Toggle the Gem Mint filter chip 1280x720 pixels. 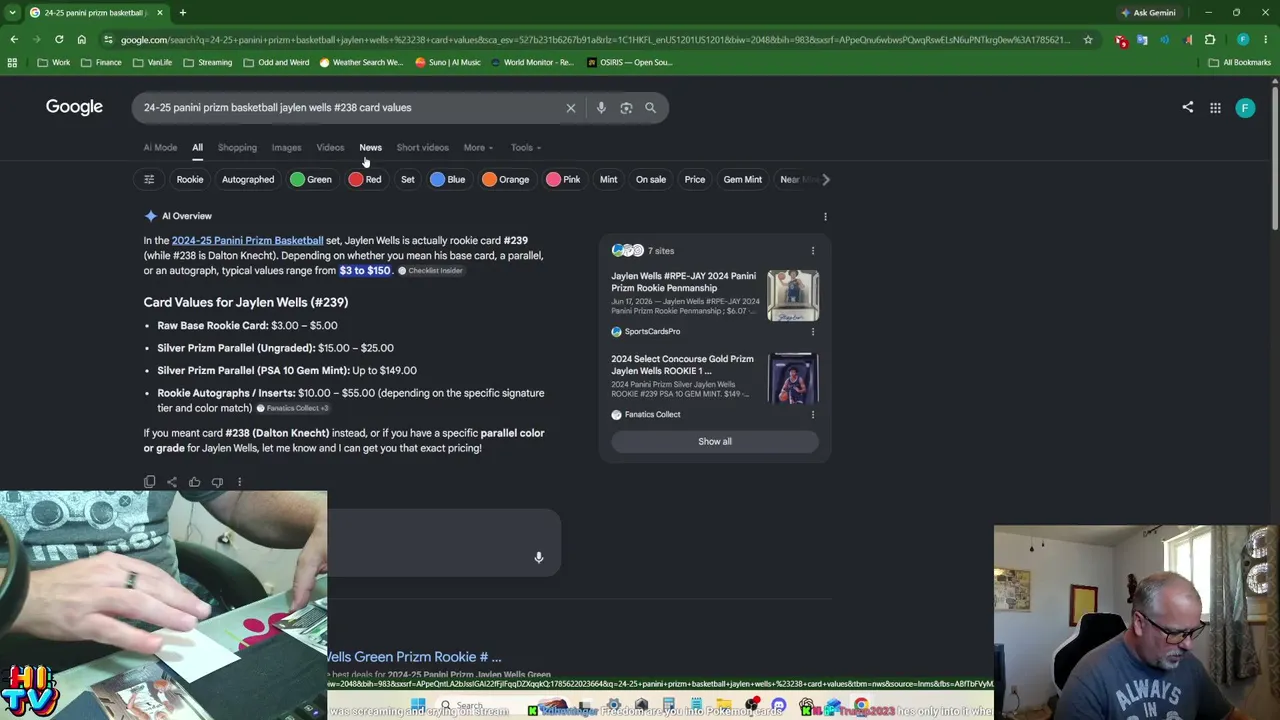click(x=743, y=180)
